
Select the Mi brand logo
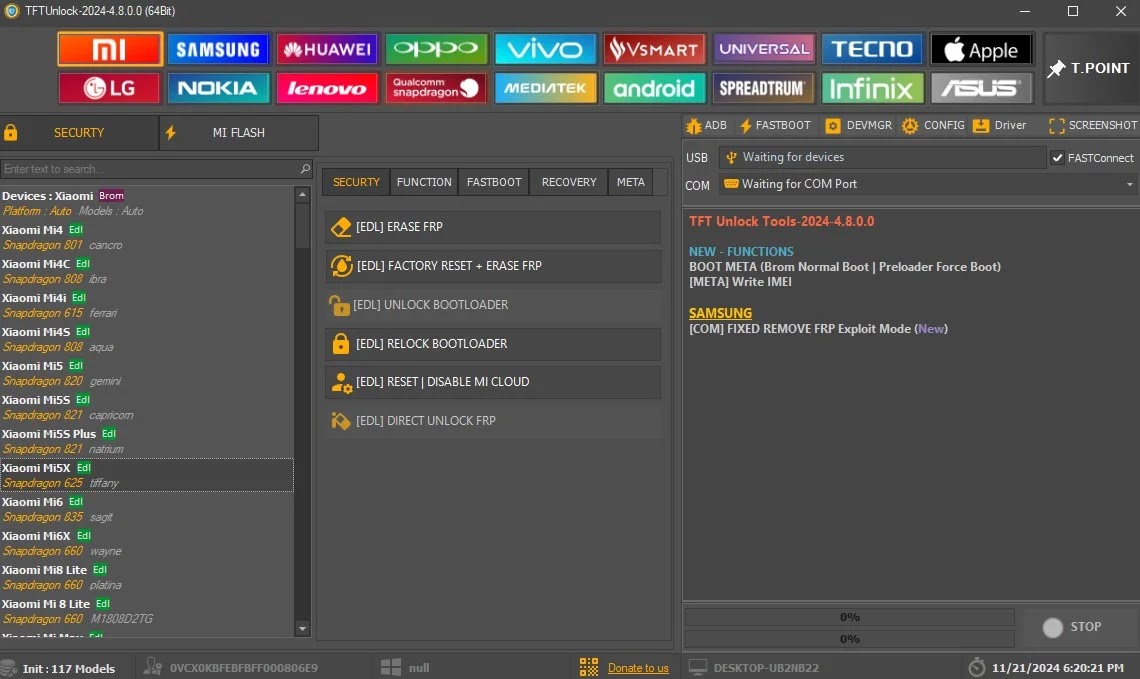pos(110,49)
